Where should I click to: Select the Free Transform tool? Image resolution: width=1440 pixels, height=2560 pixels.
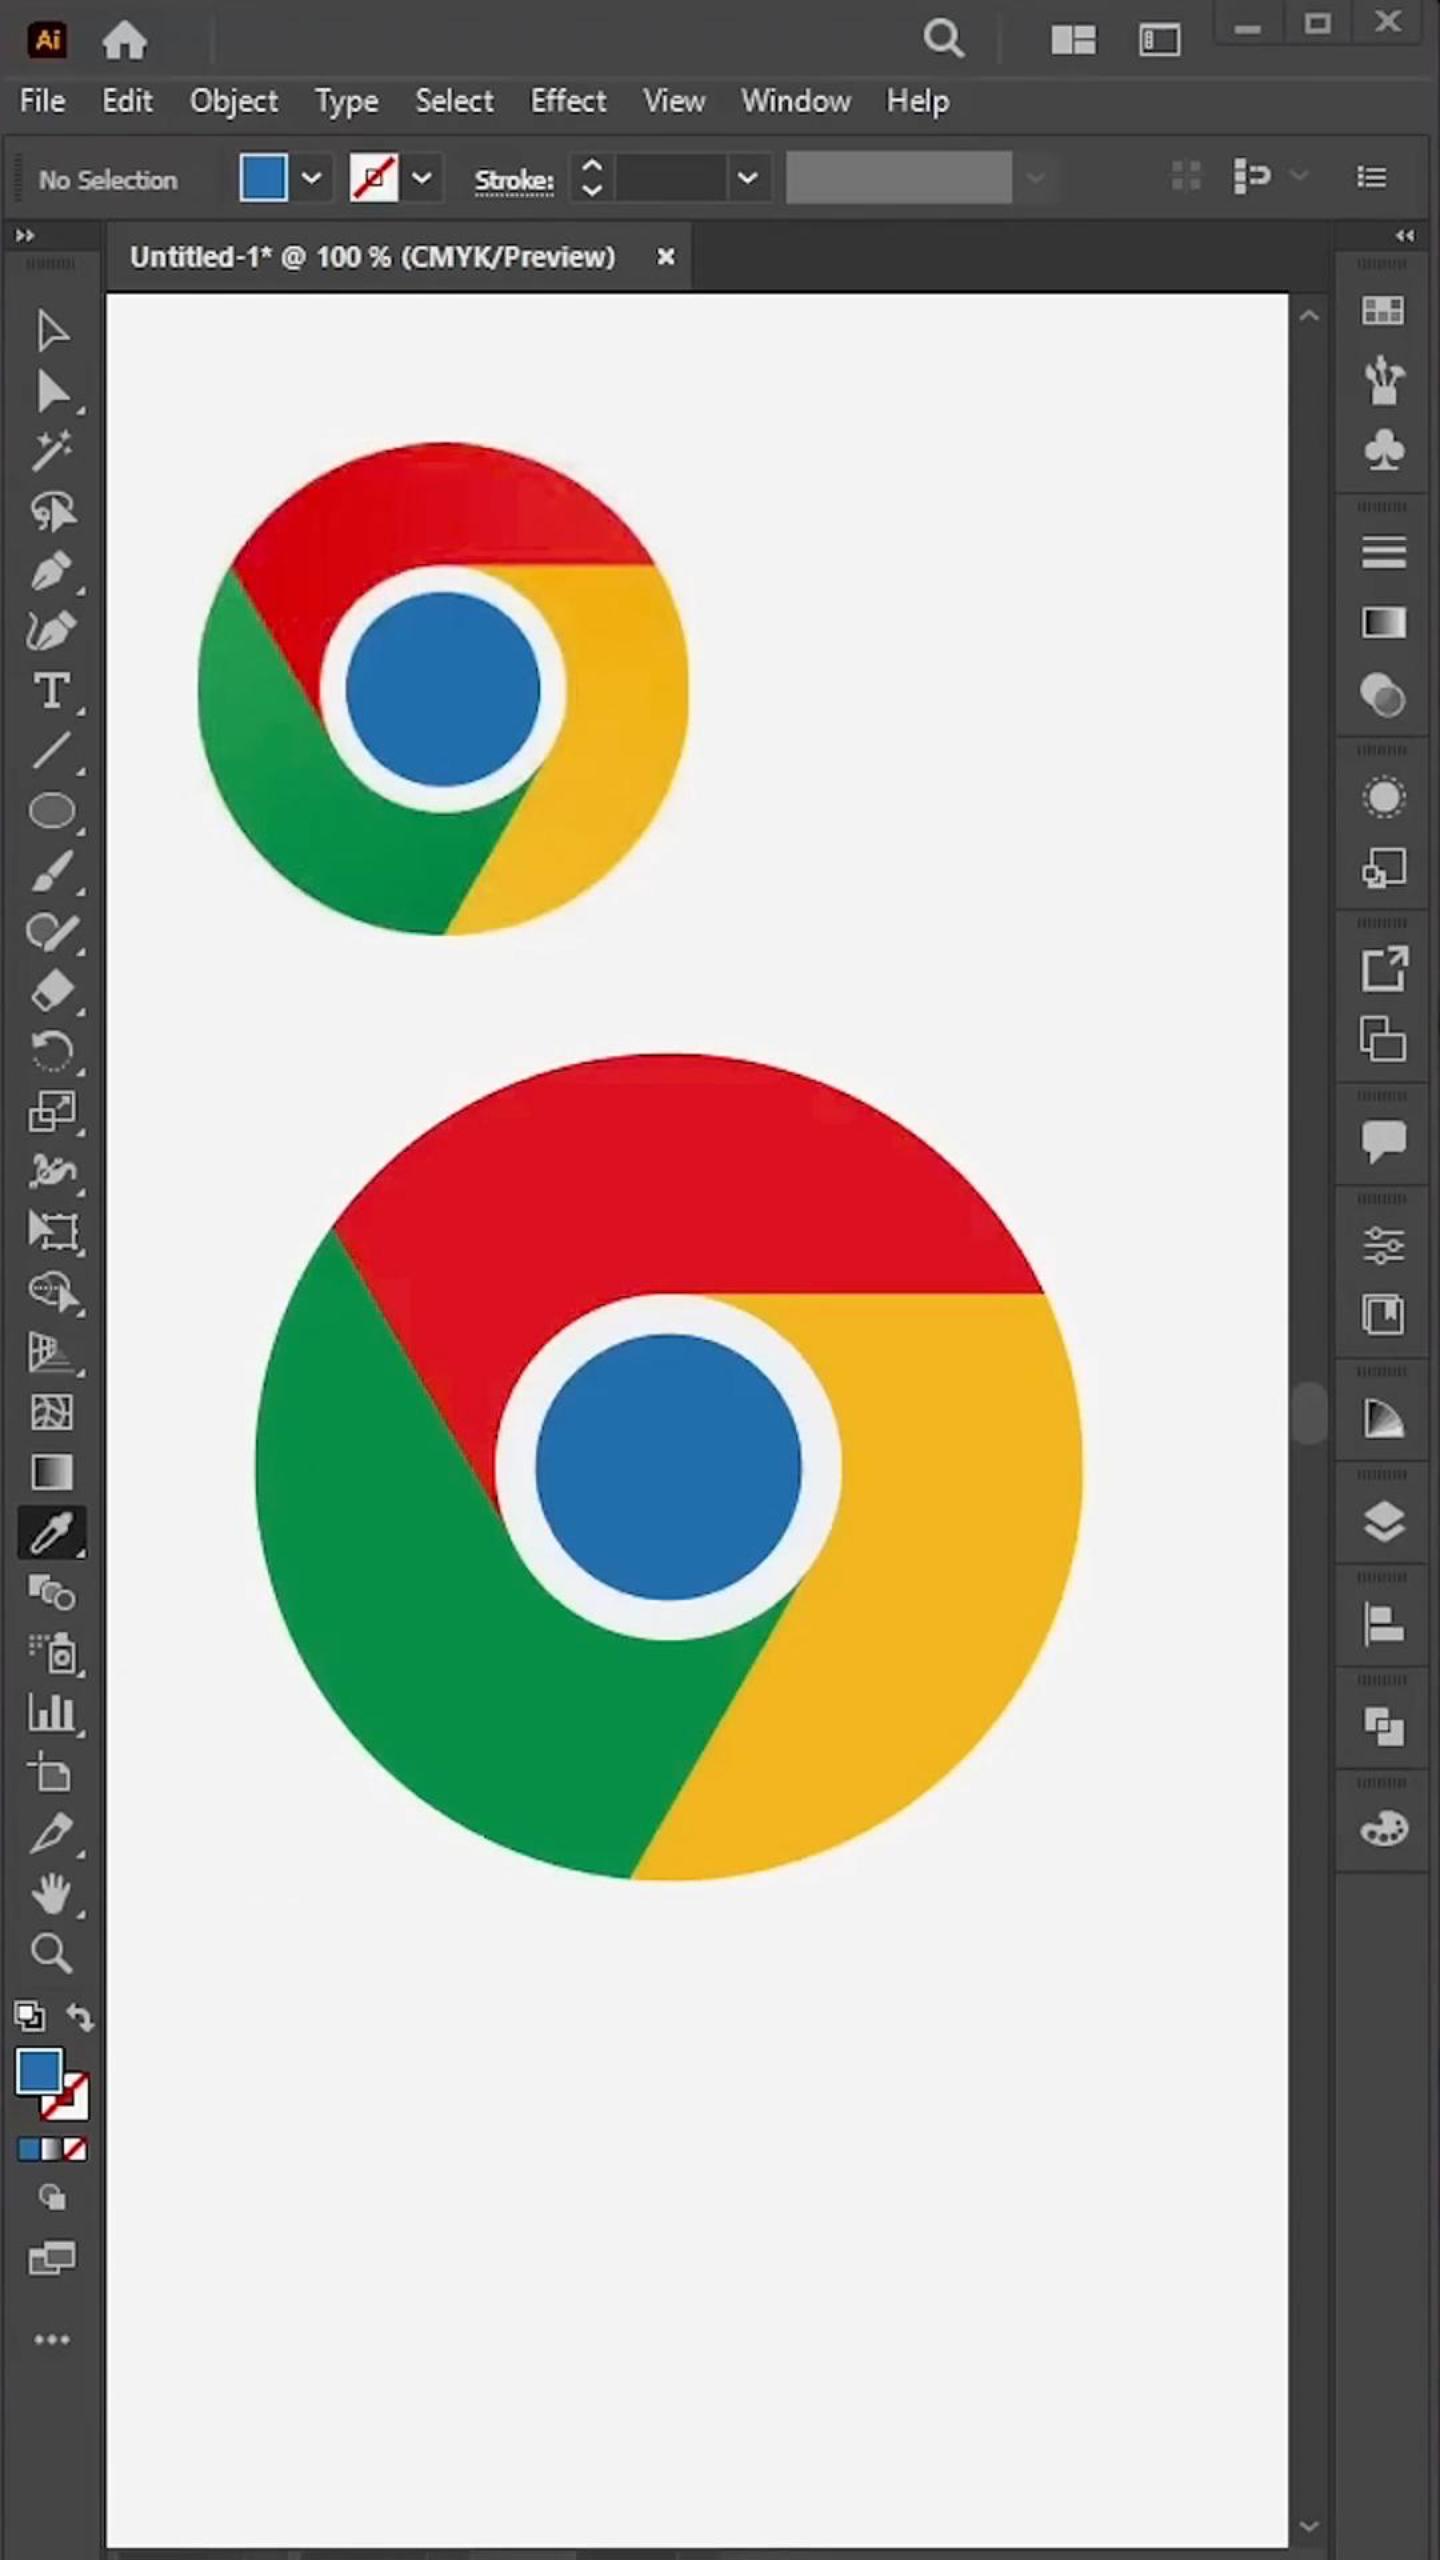tap(52, 1231)
